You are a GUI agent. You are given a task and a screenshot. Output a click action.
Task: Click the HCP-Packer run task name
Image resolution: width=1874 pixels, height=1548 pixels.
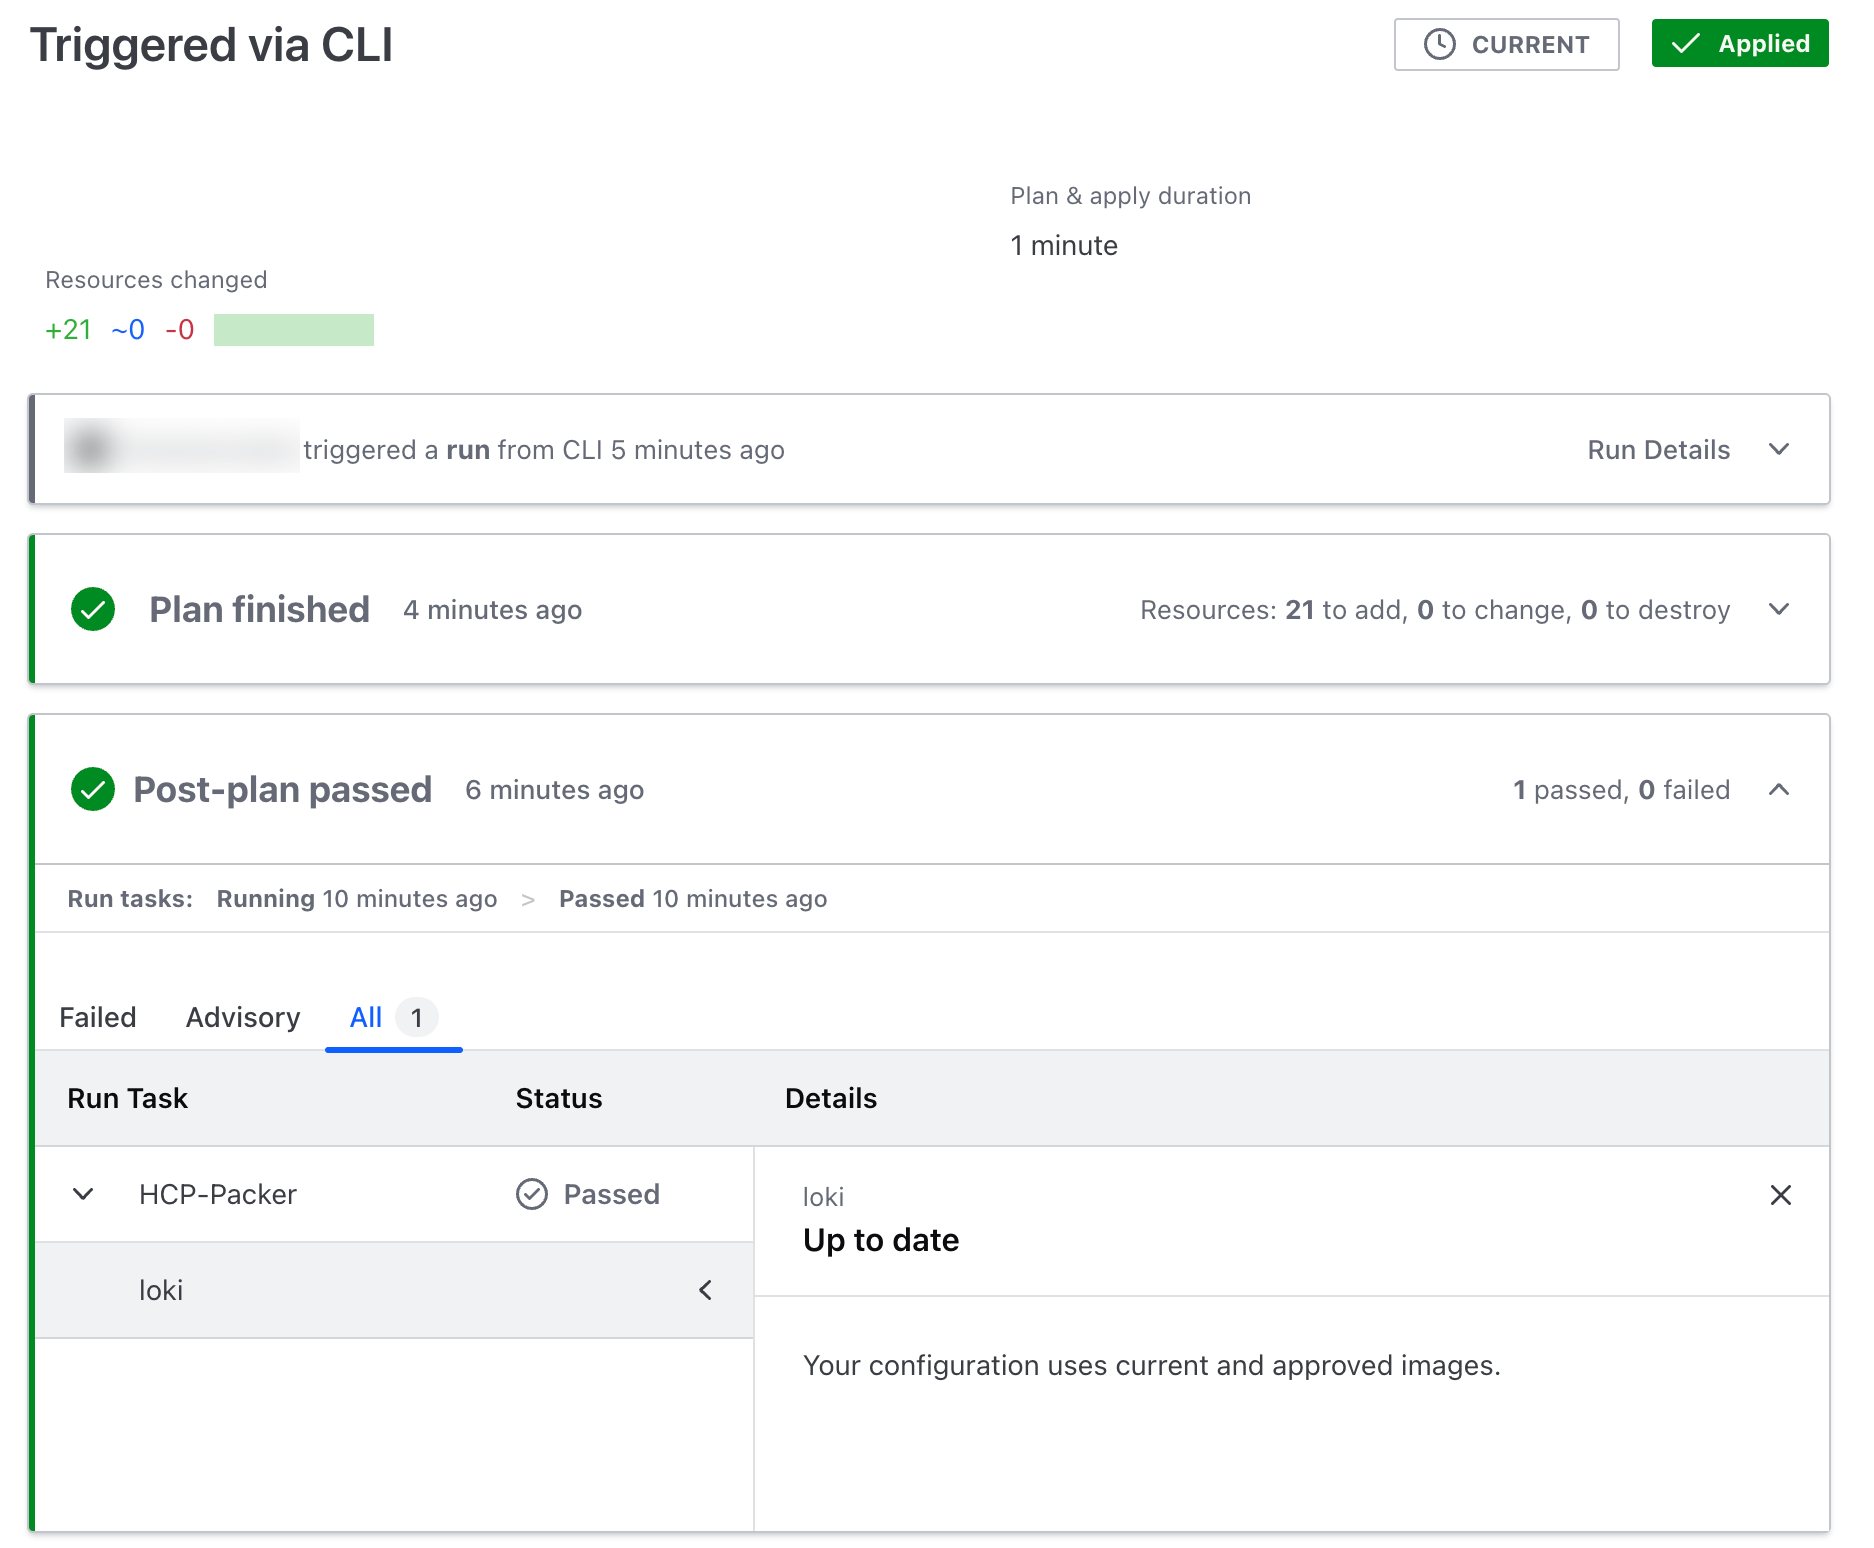(x=217, y=1194)
